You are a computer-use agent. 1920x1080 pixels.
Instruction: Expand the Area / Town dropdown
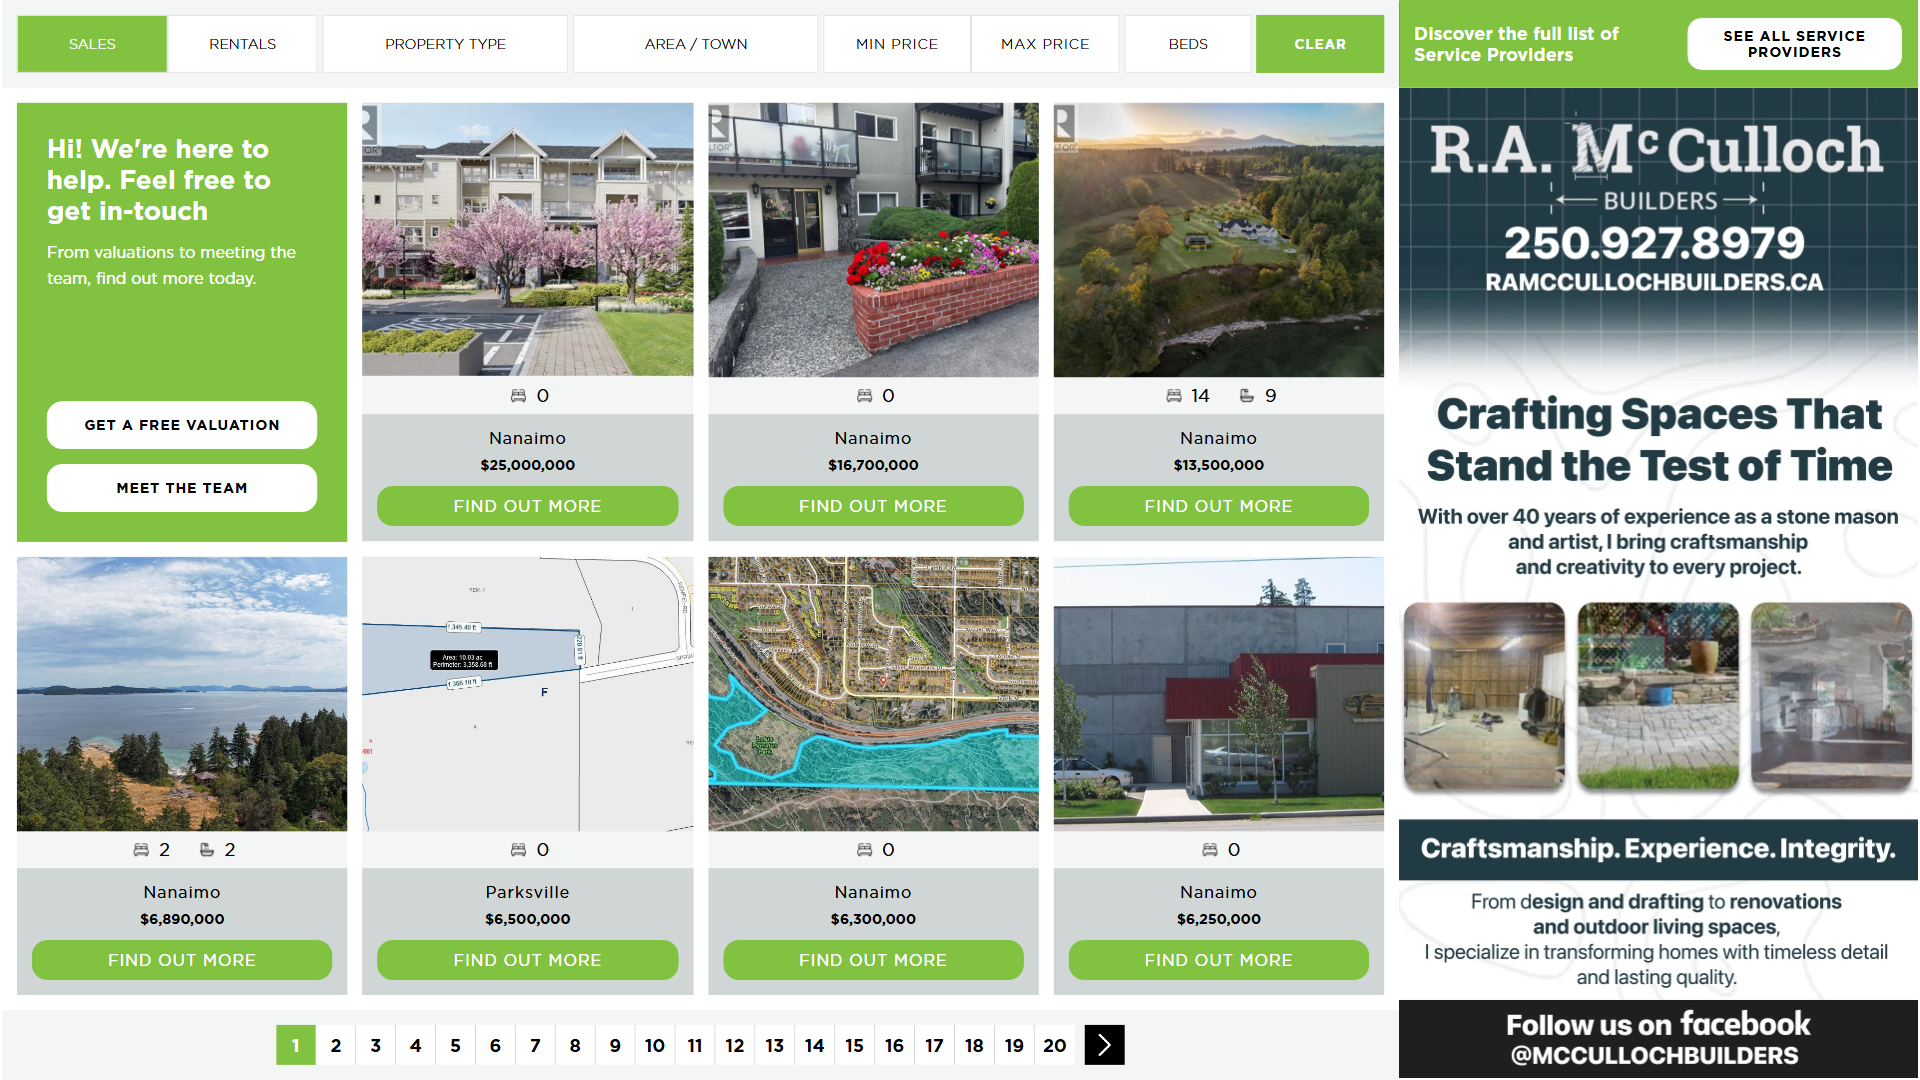click(x=696, y=44)
